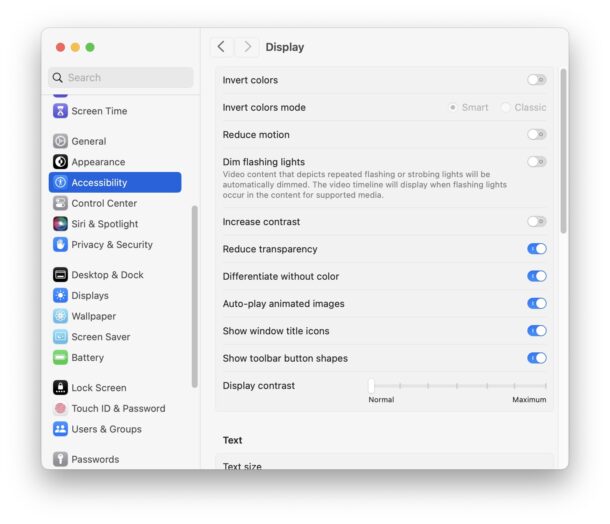The image size is (610, 524).
Task: Open Users & Groups settings
Action: pos(106,429)
